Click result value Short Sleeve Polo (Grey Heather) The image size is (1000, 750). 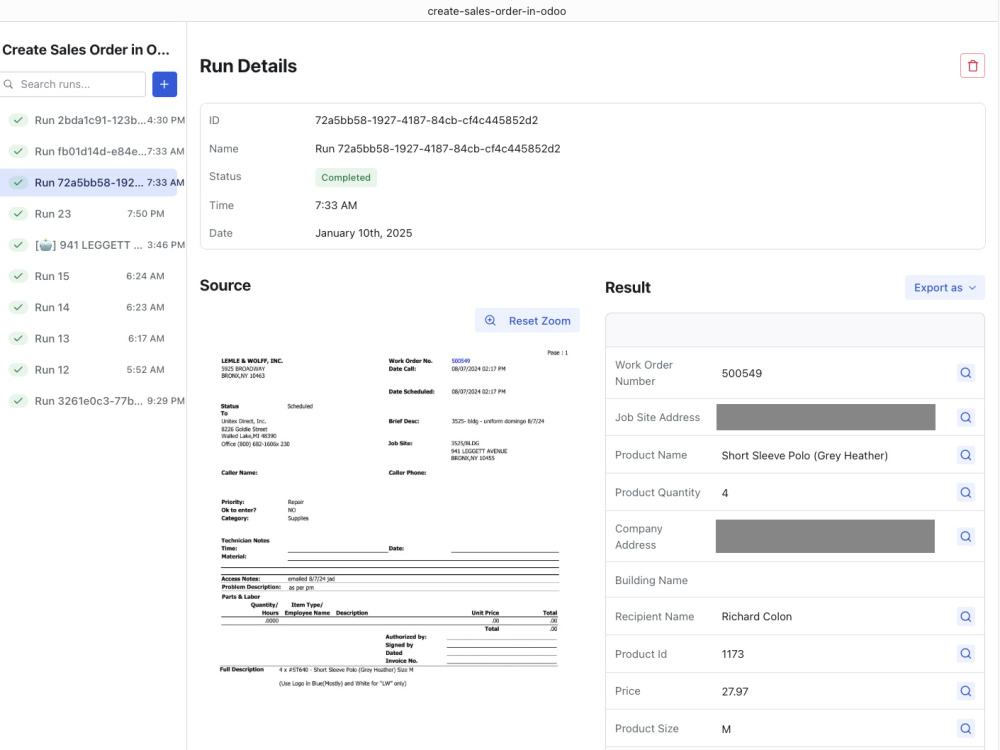[804, 455]
